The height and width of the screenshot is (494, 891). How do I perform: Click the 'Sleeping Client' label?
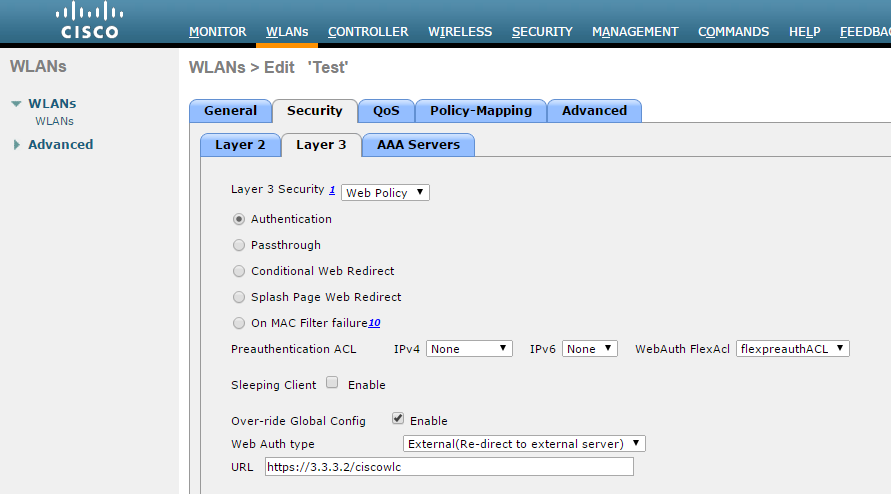tap(273, 385)
